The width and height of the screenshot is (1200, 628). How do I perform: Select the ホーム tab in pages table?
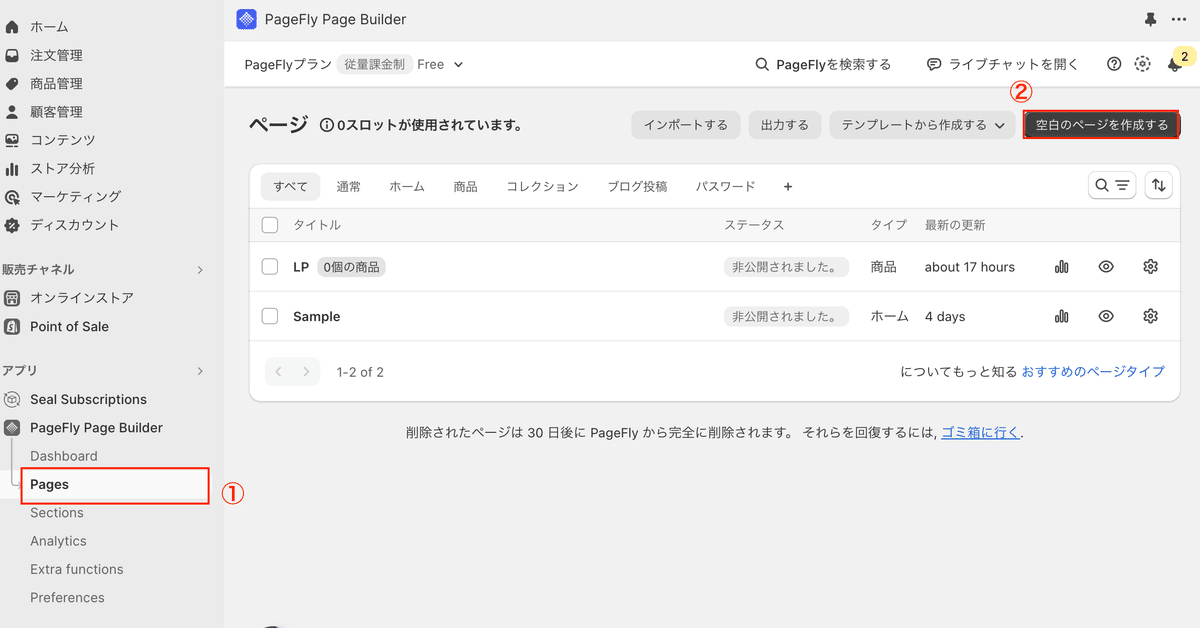click(407, 186)
